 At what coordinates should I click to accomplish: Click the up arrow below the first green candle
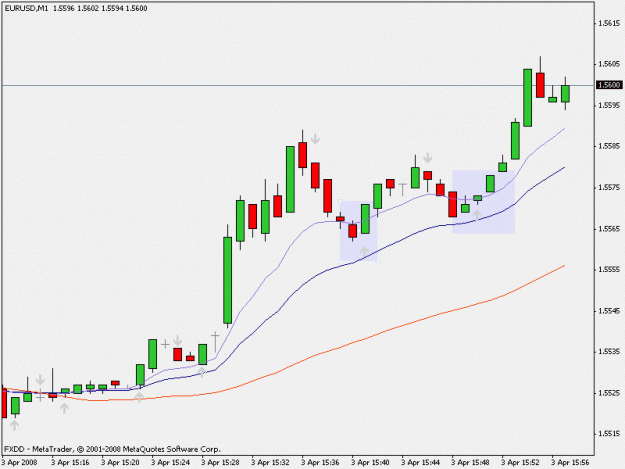coord(15,425)
